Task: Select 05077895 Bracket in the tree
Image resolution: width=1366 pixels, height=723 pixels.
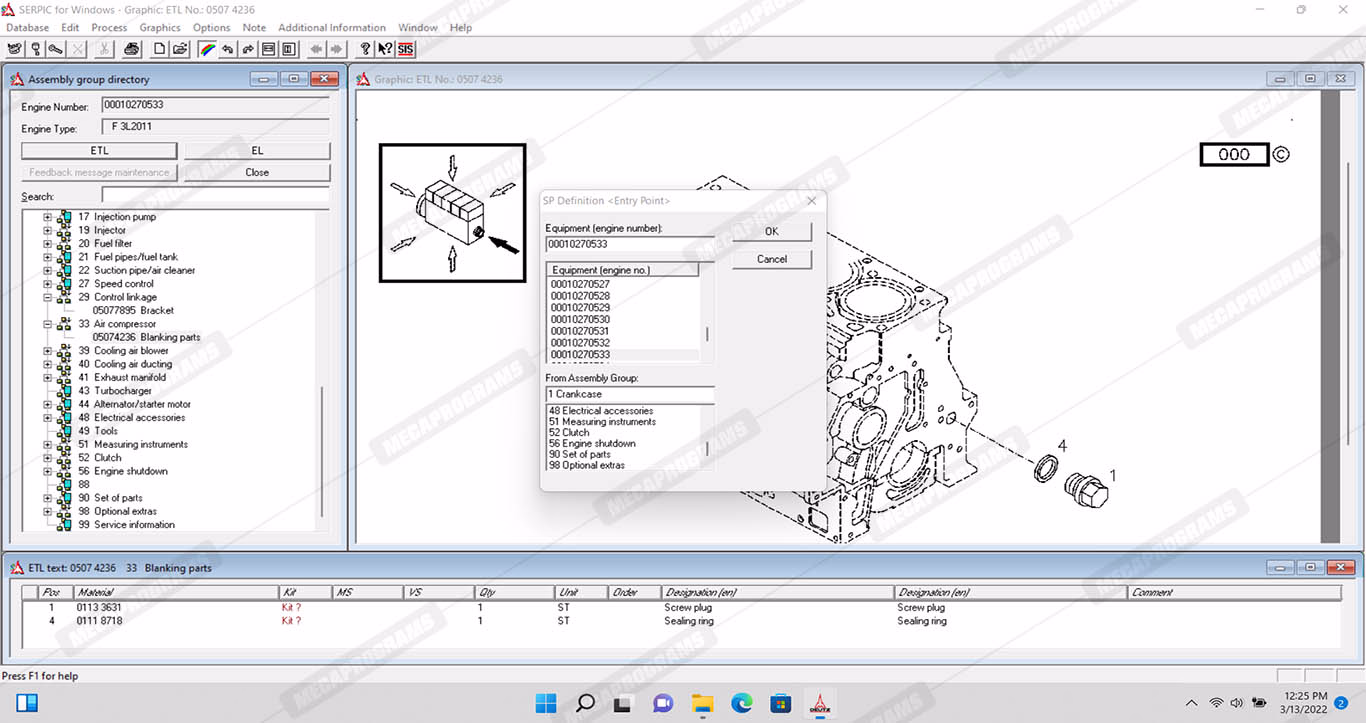Action: pos(133,311)
